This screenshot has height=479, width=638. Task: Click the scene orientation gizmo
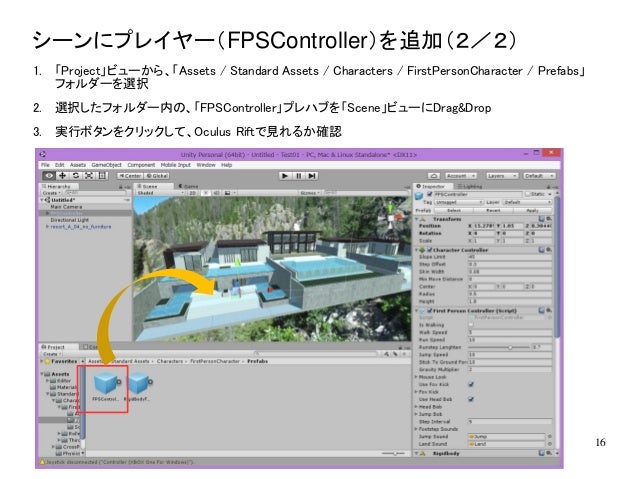tap(391, 216)
